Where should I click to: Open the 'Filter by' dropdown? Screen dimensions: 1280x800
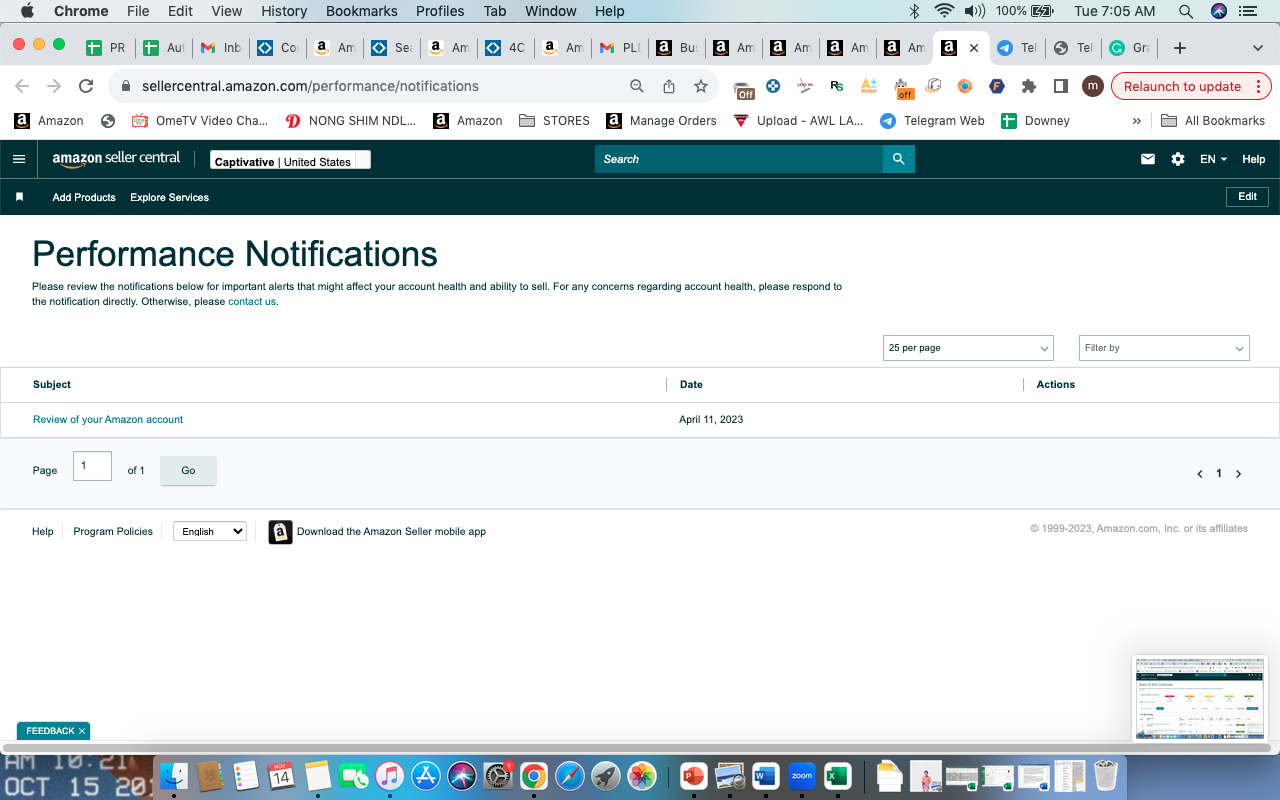pos(1164,348)
